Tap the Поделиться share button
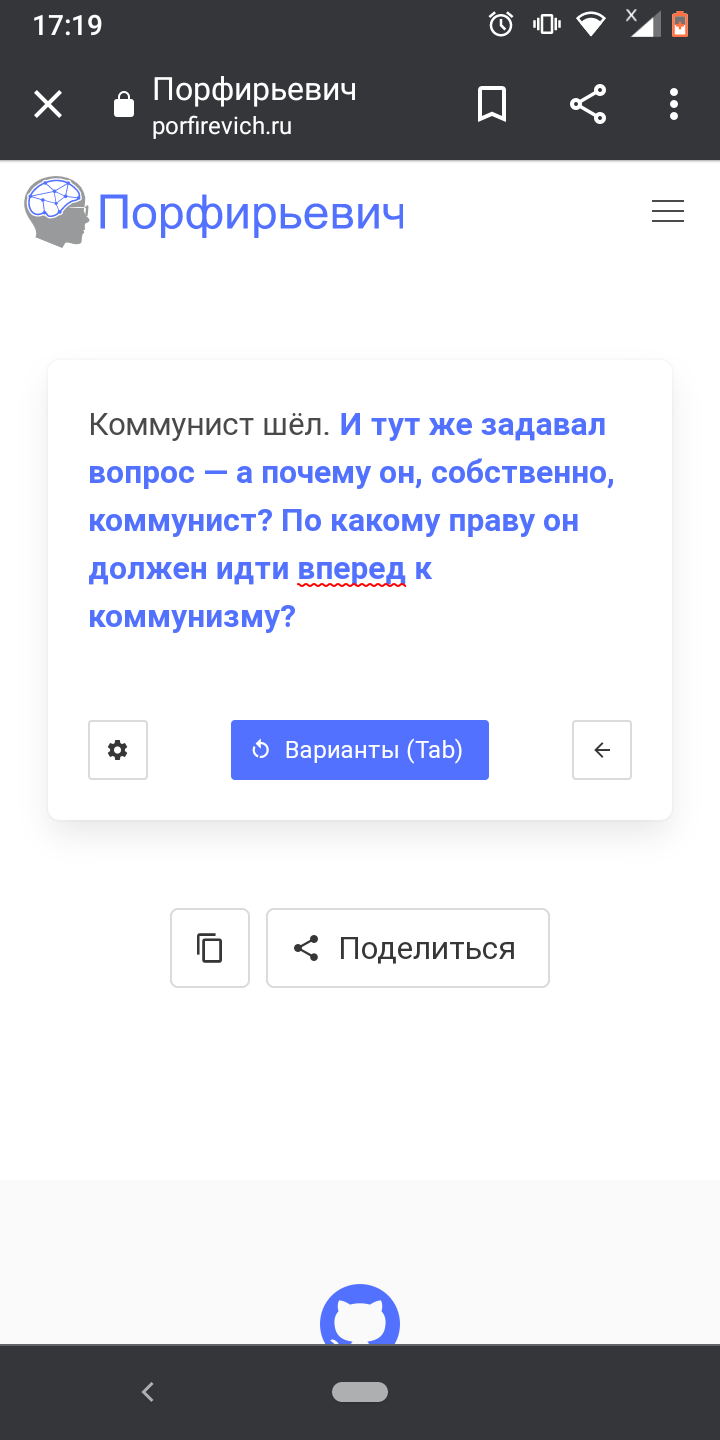 [408, 948]
